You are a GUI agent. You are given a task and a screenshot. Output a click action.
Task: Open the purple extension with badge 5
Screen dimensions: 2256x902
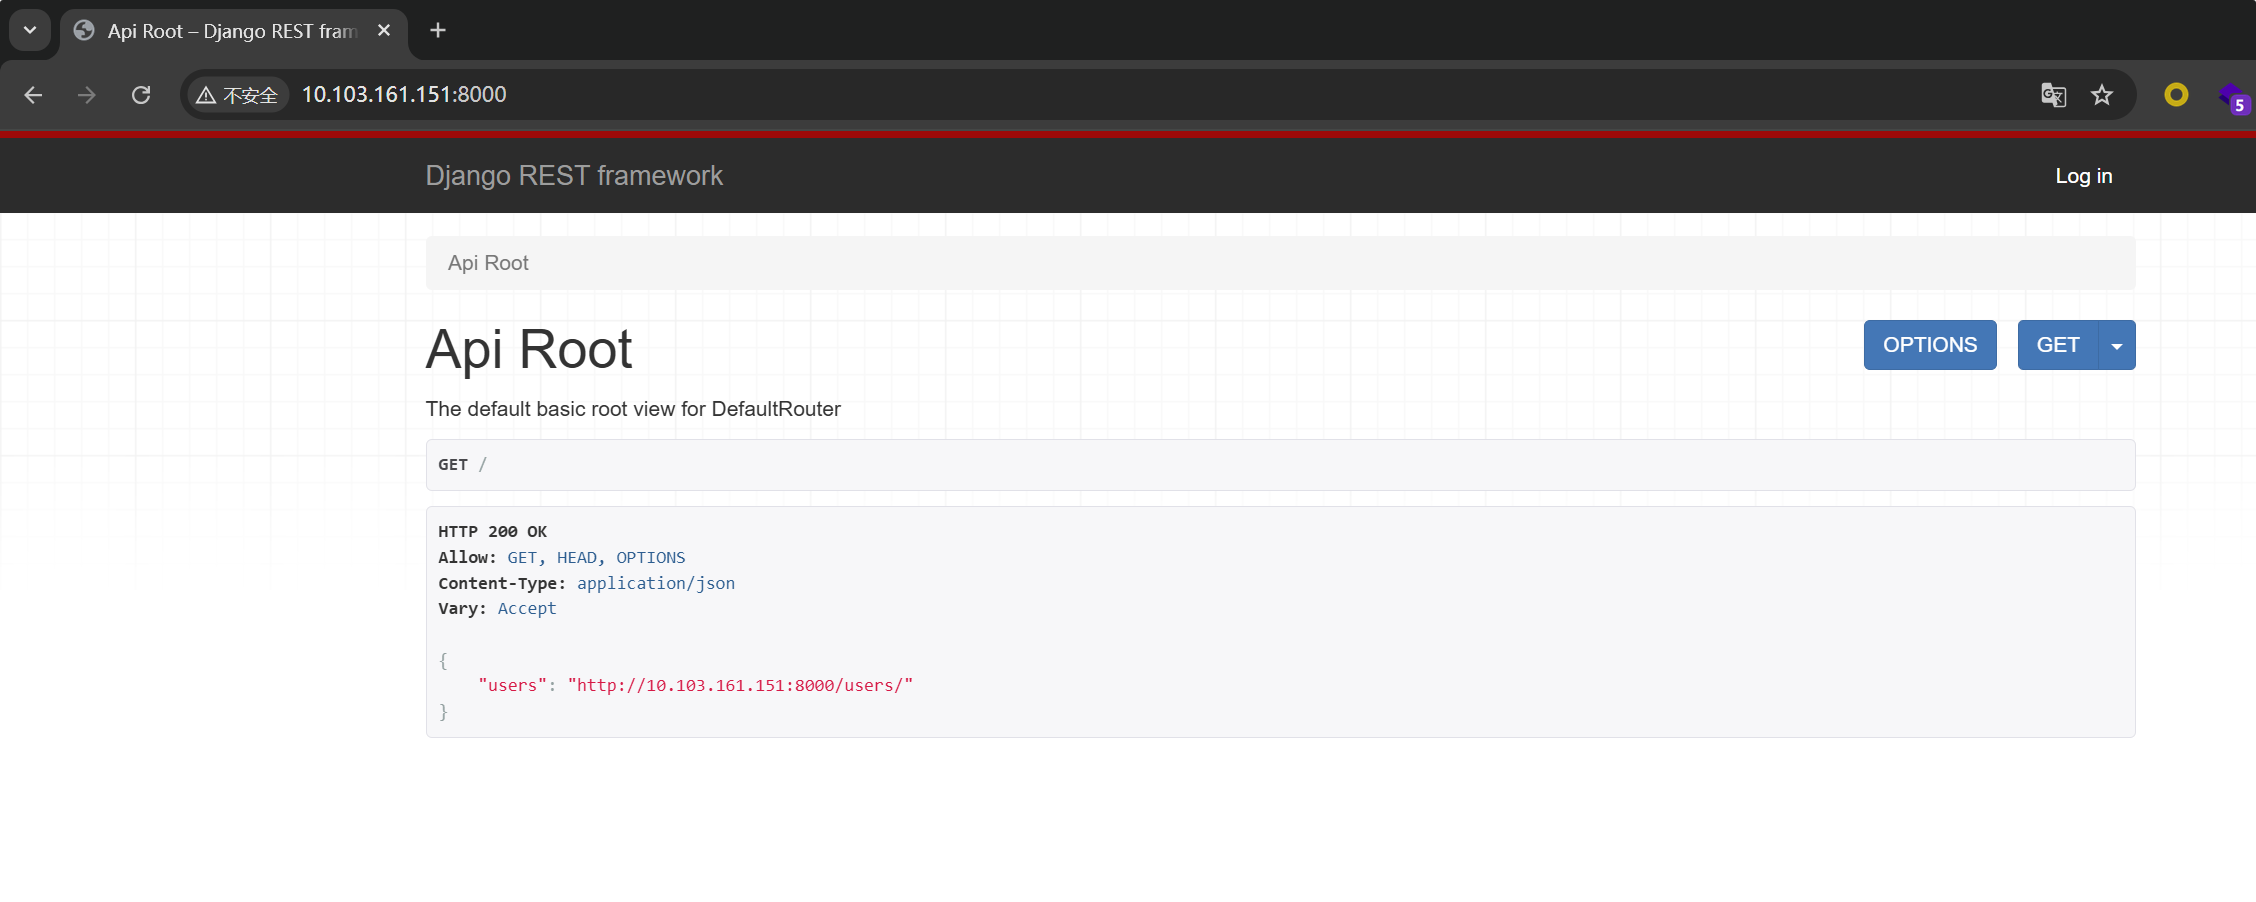click(2233, 97)
